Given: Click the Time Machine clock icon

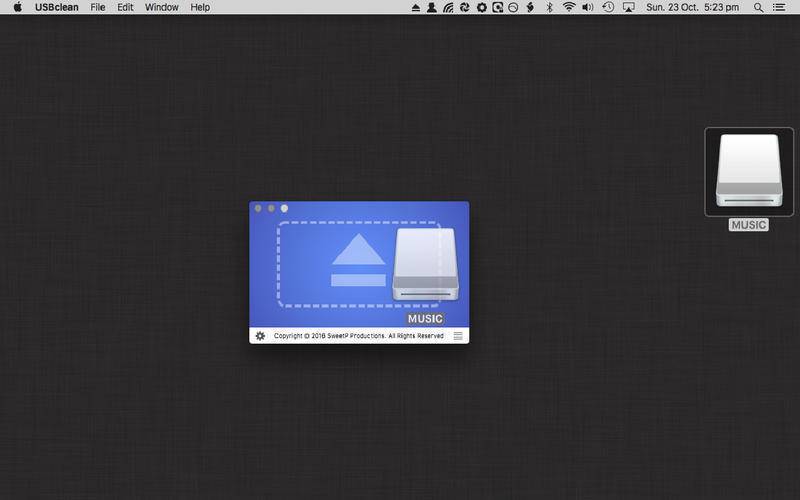Looking at the screenshot, I should 607,7.
